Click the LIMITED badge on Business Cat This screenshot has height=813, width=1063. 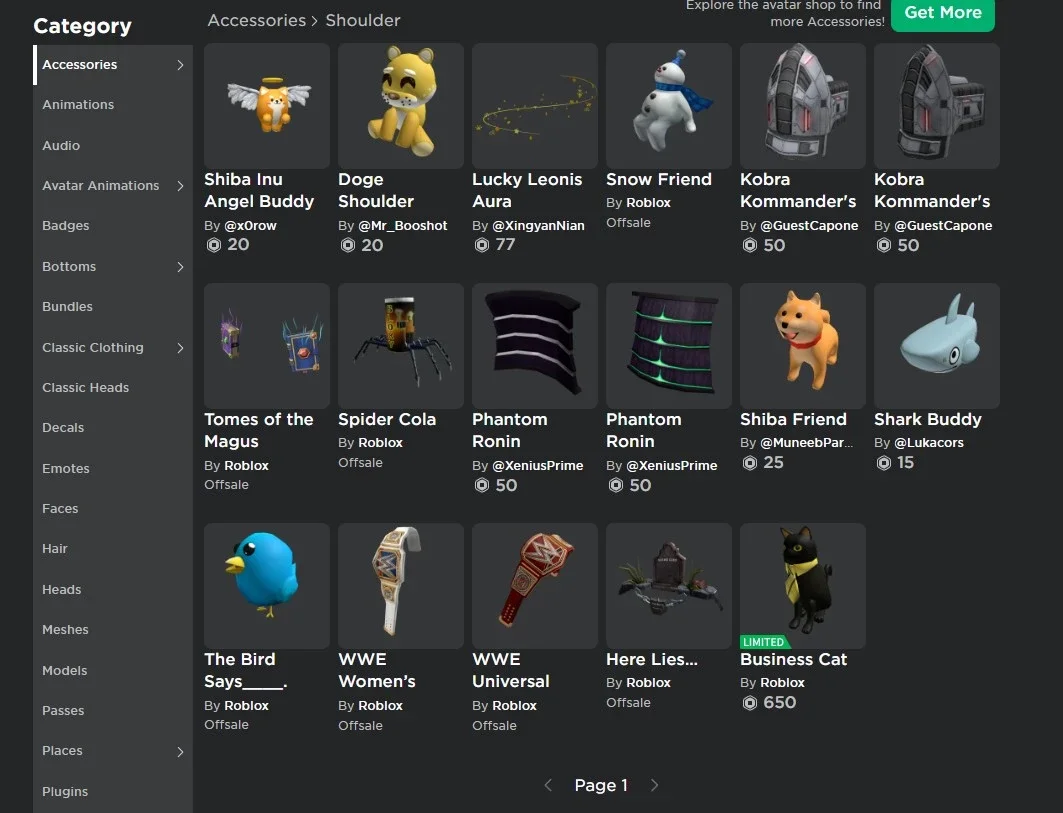(x=763, y=642)
